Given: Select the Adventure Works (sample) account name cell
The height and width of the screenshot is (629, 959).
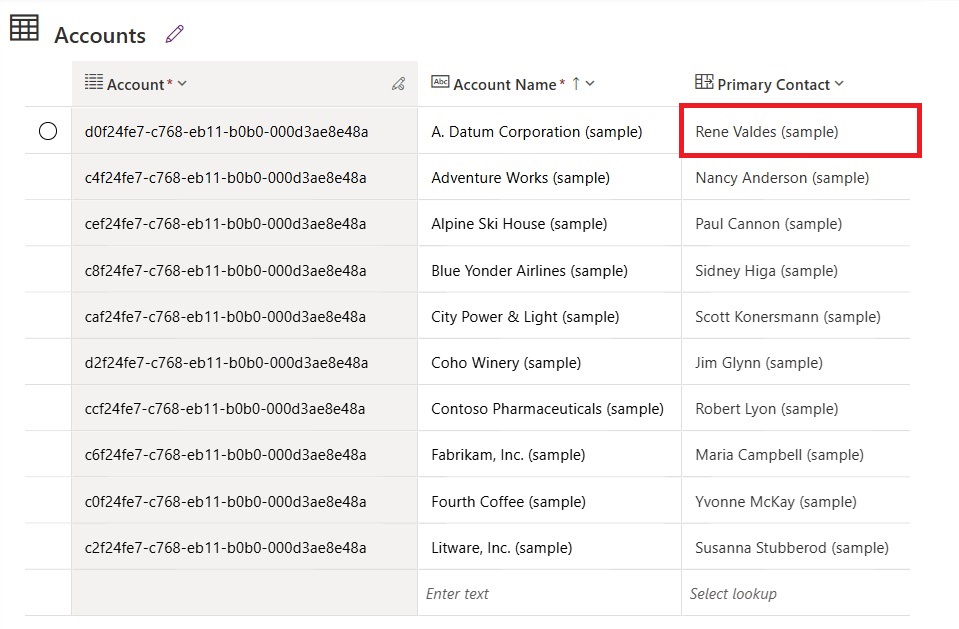Looking at the screenshot, I should pos(549,177).
